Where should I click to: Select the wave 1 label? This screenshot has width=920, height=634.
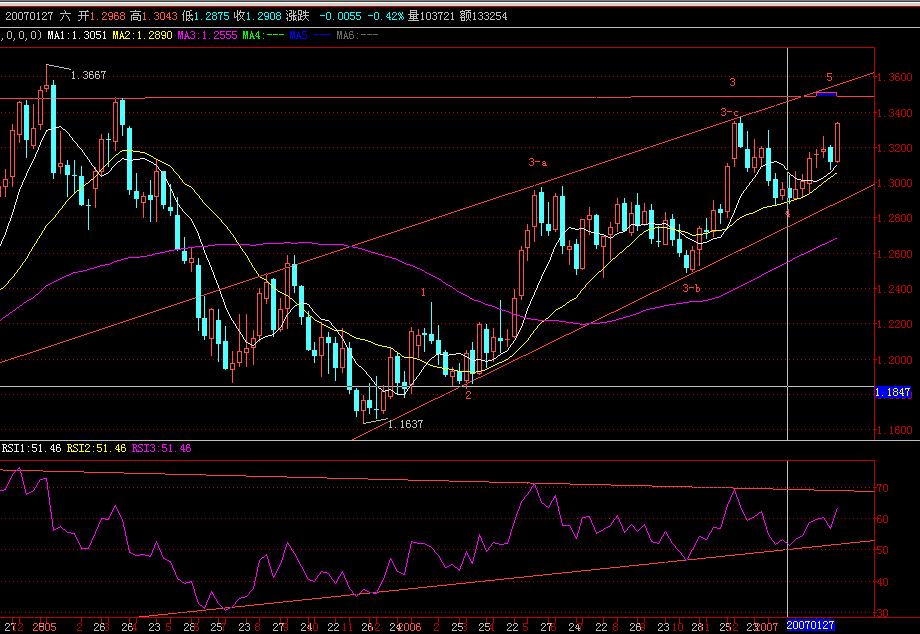pos(423,292)
